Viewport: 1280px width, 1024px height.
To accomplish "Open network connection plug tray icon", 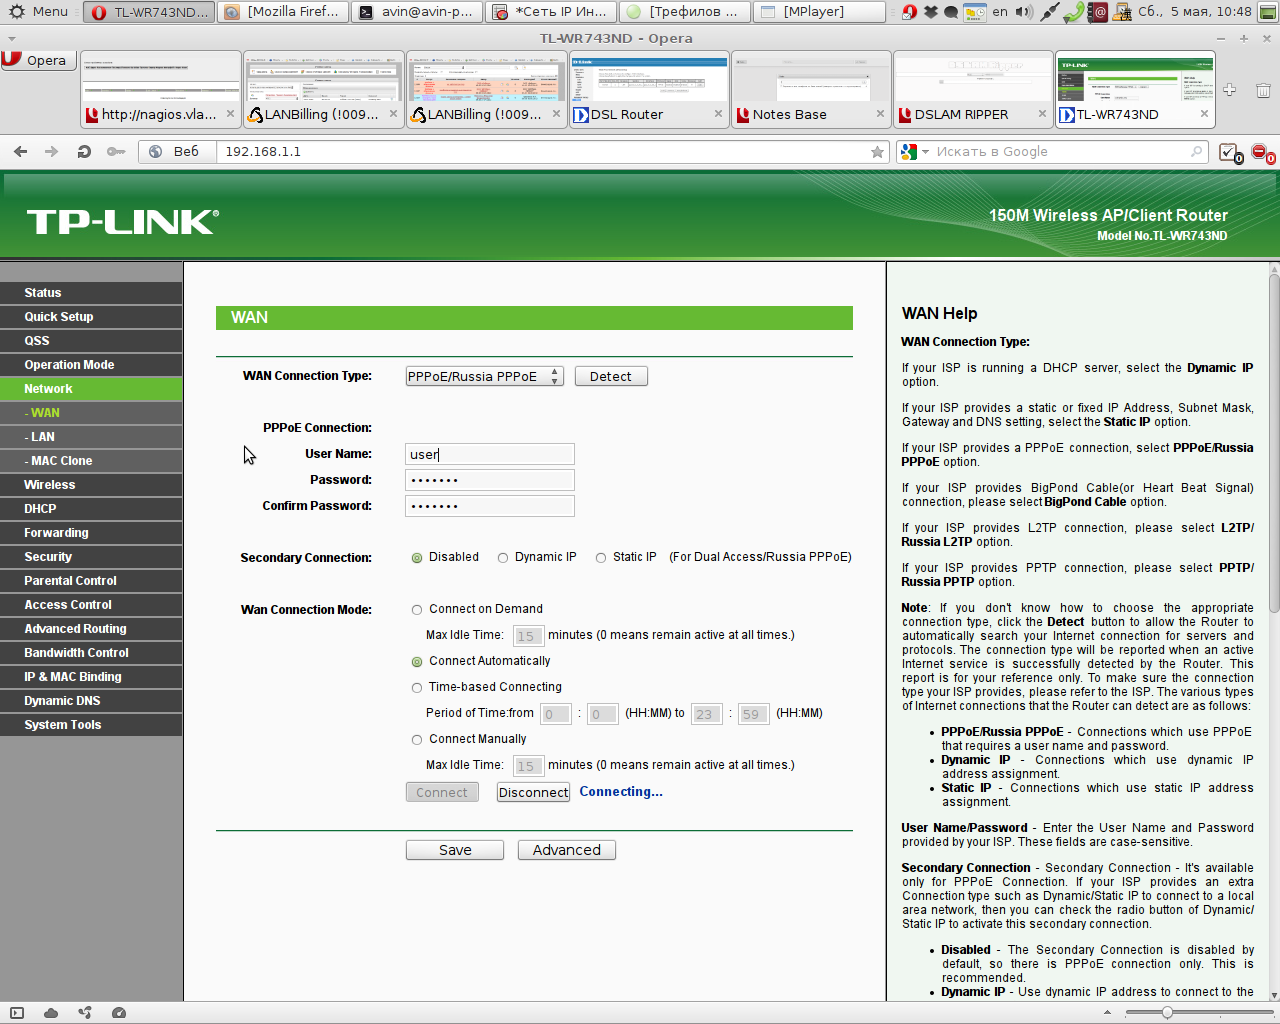I will (x=1050, y=12).
